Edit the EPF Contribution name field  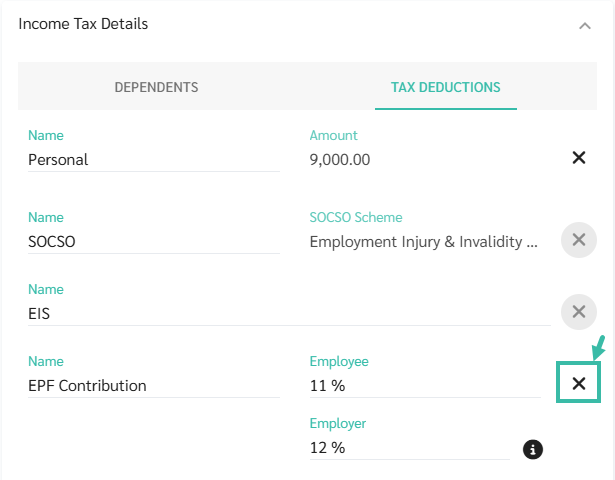point(154,385)
